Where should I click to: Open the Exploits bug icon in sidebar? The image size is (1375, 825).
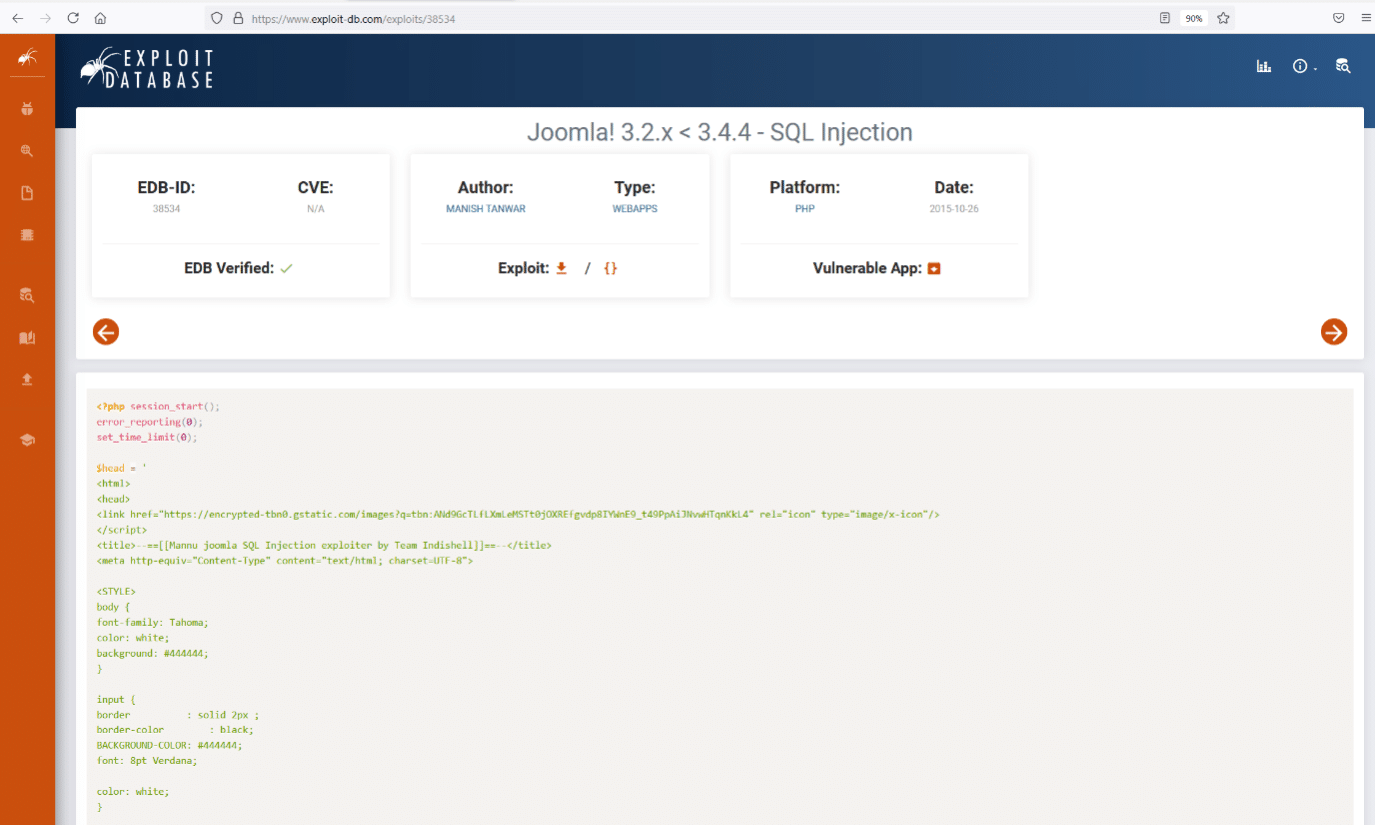[x=27, y=108]
